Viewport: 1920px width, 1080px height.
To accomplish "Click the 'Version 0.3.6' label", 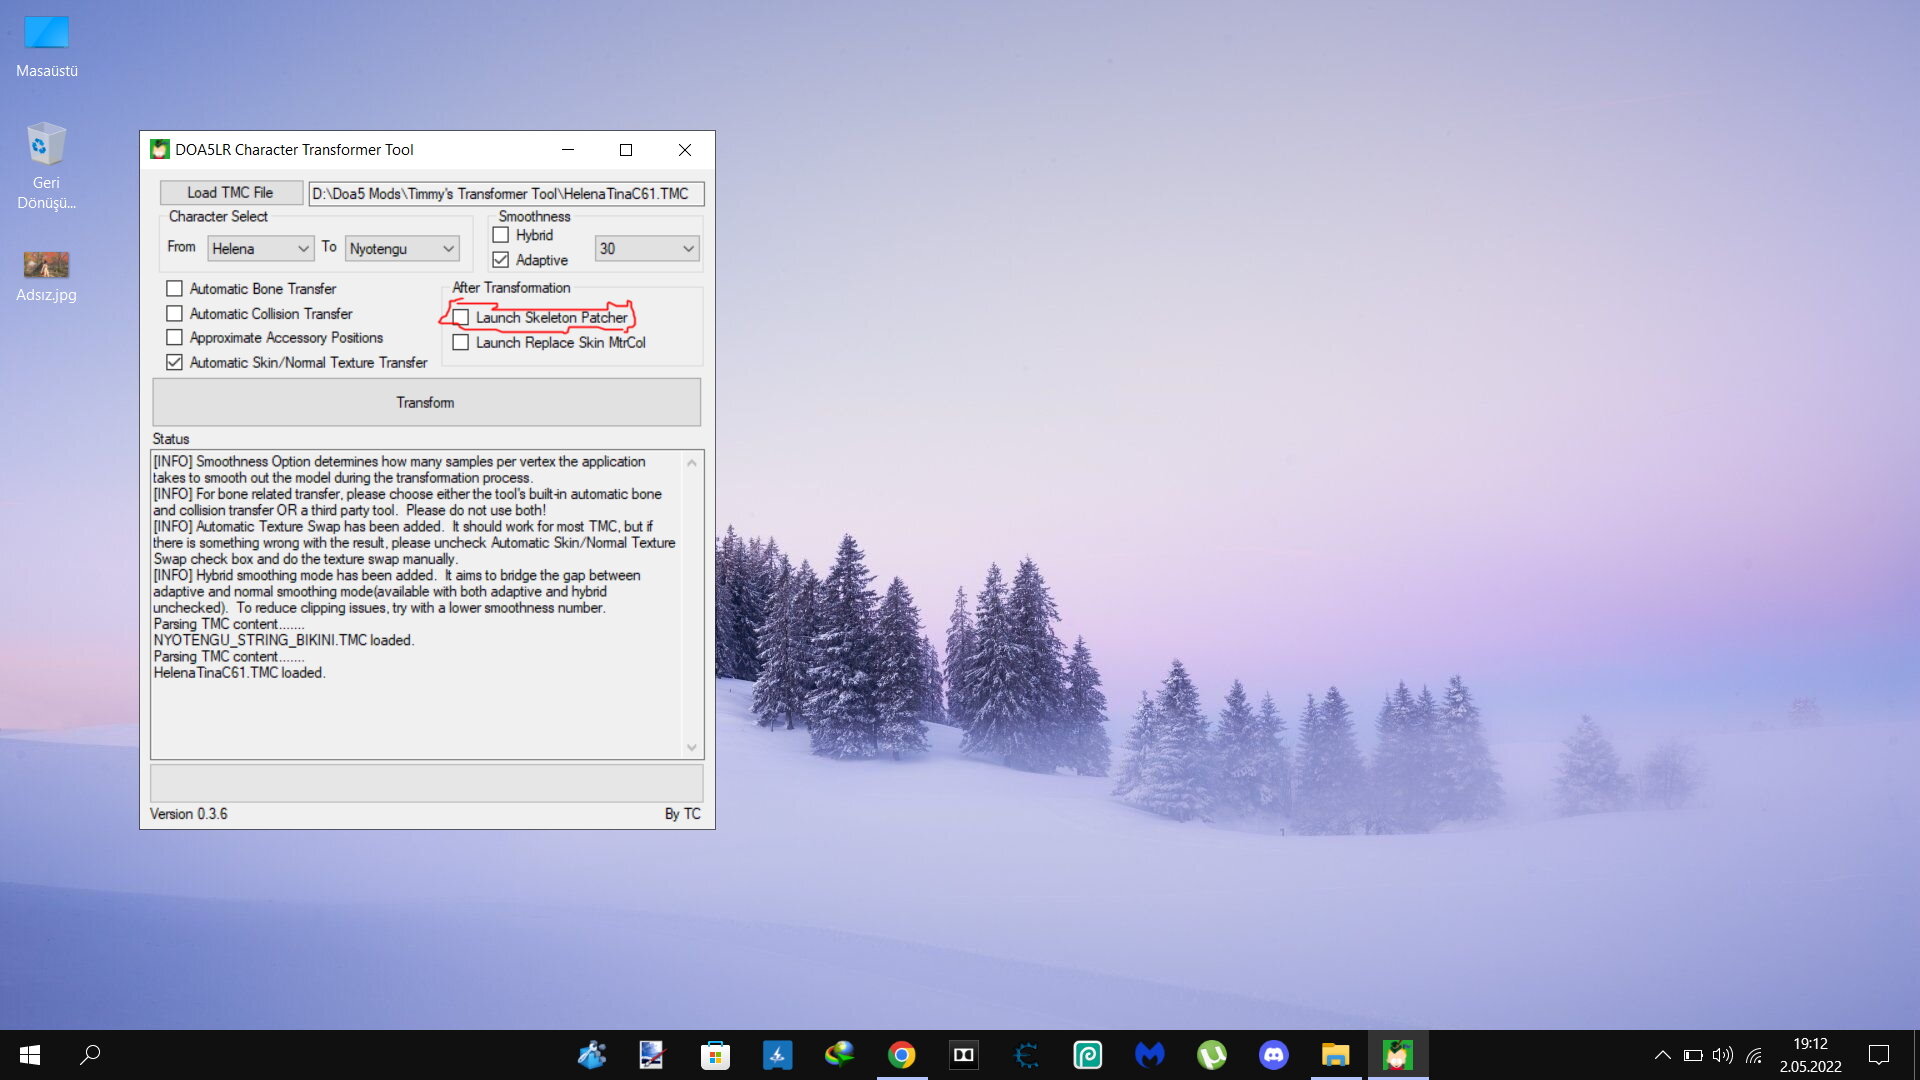I will [189, 814].
